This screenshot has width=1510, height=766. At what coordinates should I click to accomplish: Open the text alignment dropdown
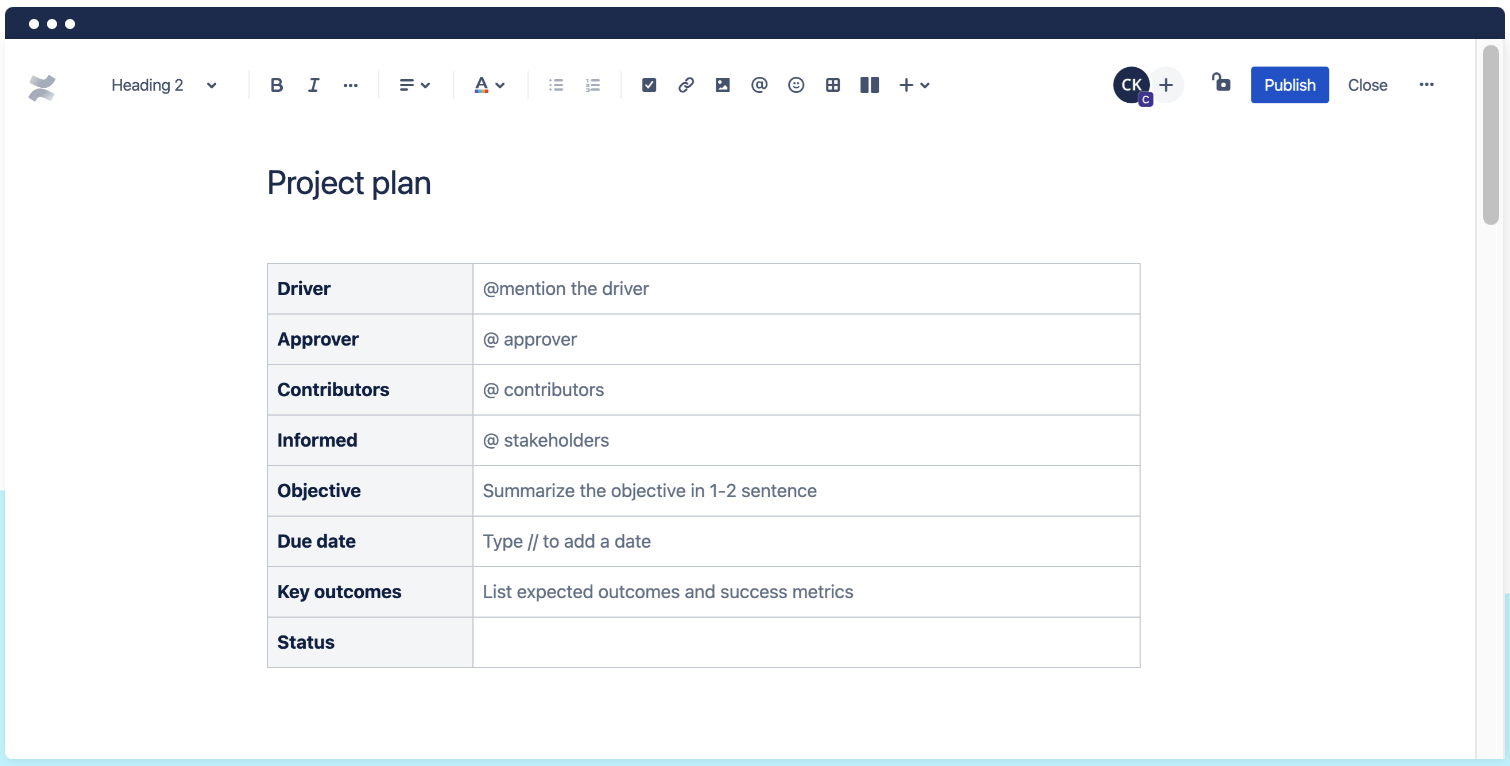(x=414, y=85)
